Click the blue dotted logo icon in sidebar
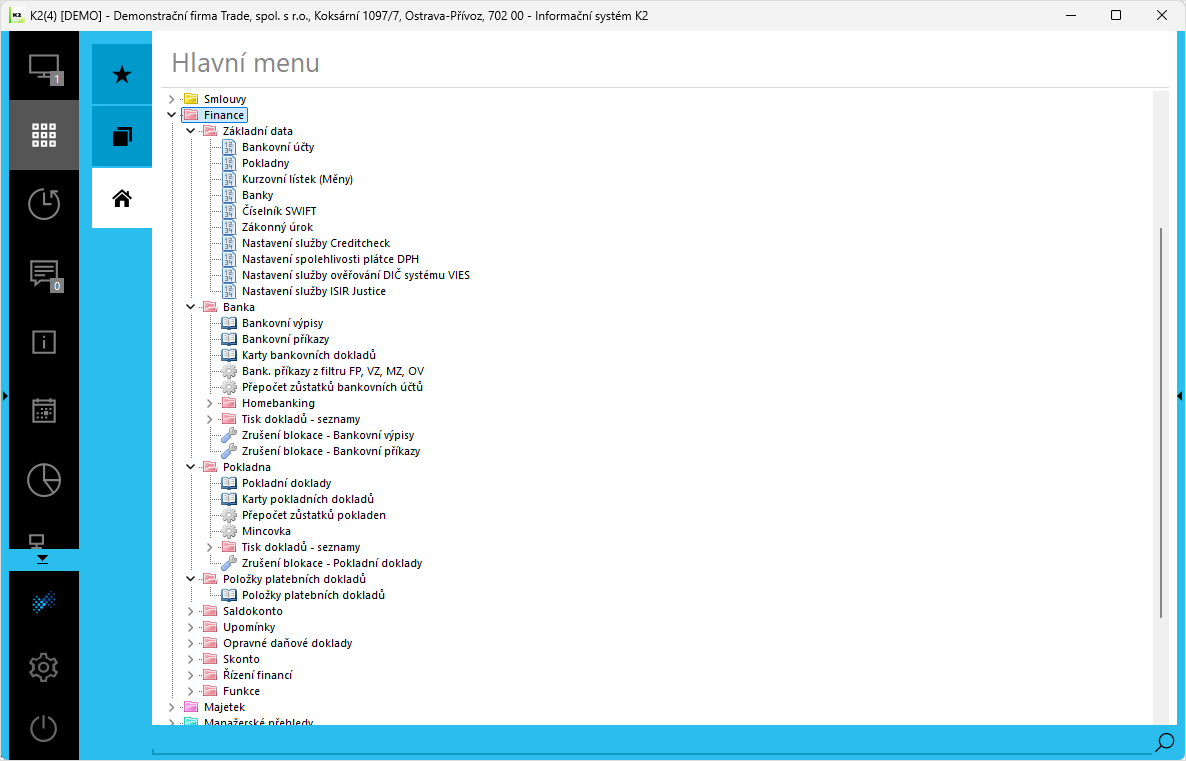 [x=44, y=602]
